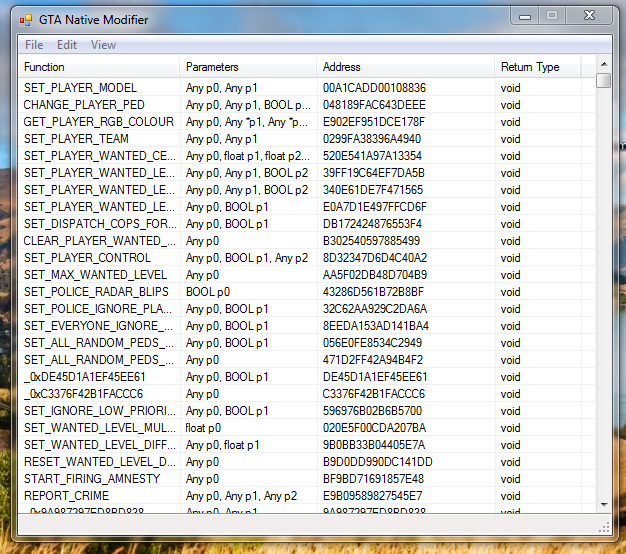The width and height of the screenshot is (626, 554).
Task: Sort by Return Type column header
Action: (x=538, y=67)
